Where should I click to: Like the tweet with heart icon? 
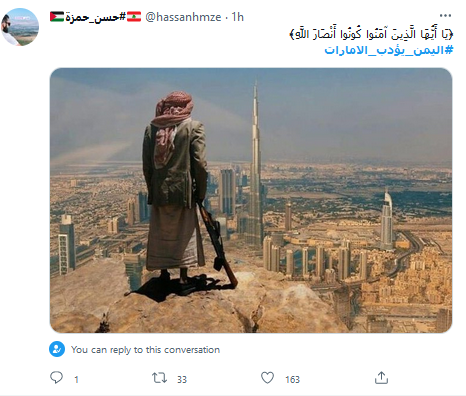(x=267, y=378)
